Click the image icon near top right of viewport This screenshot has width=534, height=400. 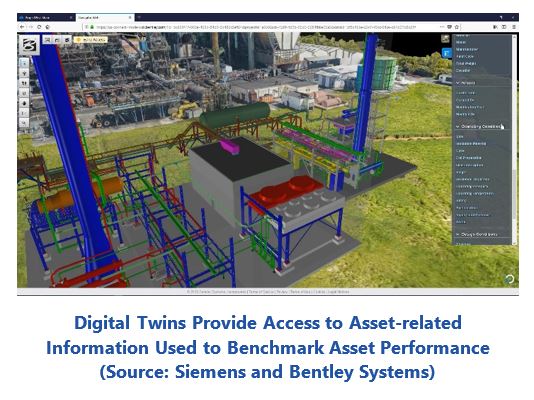445,38
